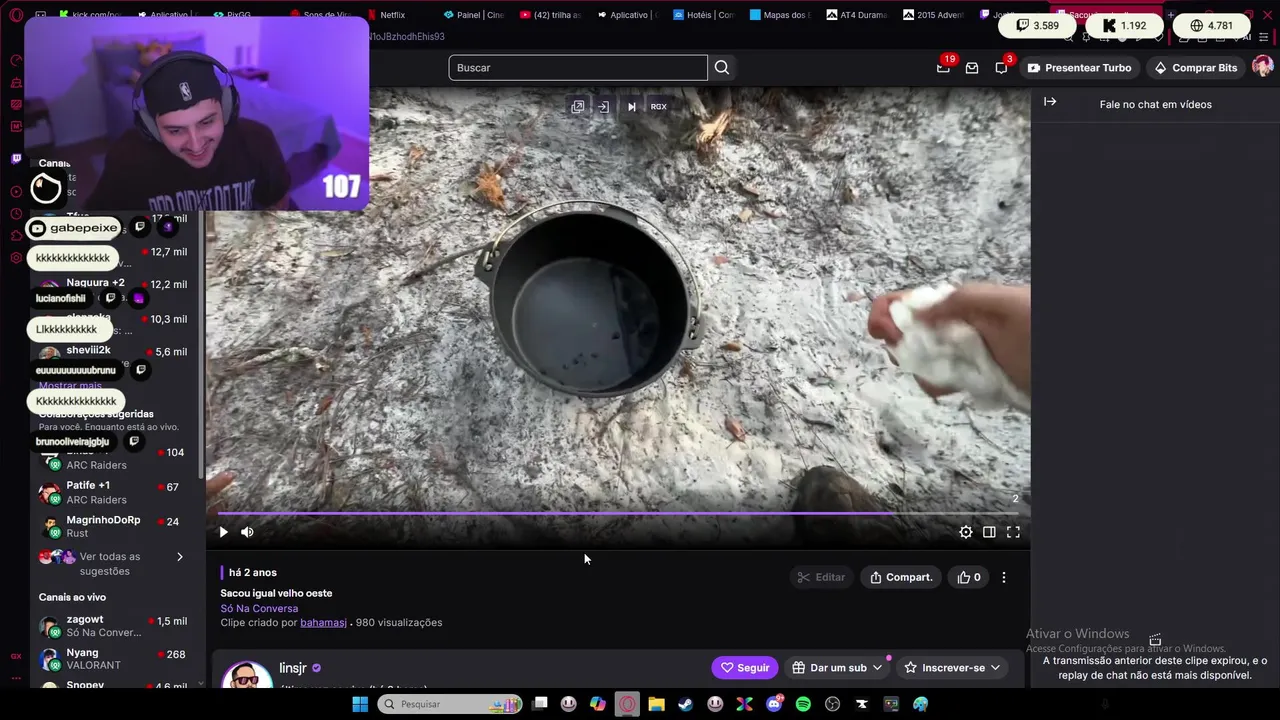Open the three-dot more options menu for the clip
This screenshot has height=720, width=1280.
pyautogui.click(x=1004, y=577)
